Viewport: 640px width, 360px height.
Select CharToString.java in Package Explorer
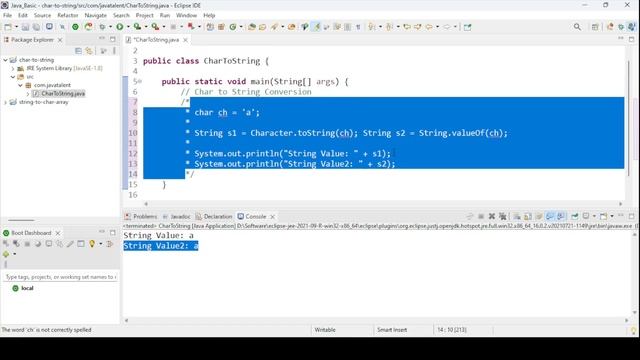tap(59, 93)
